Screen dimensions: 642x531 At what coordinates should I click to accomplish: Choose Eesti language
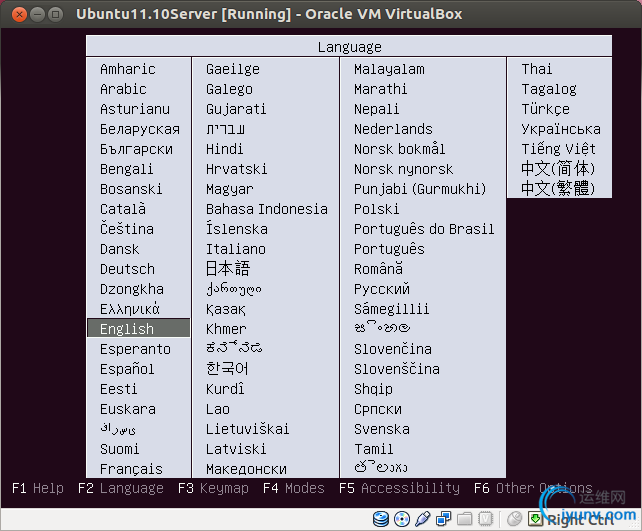[119, 389]
